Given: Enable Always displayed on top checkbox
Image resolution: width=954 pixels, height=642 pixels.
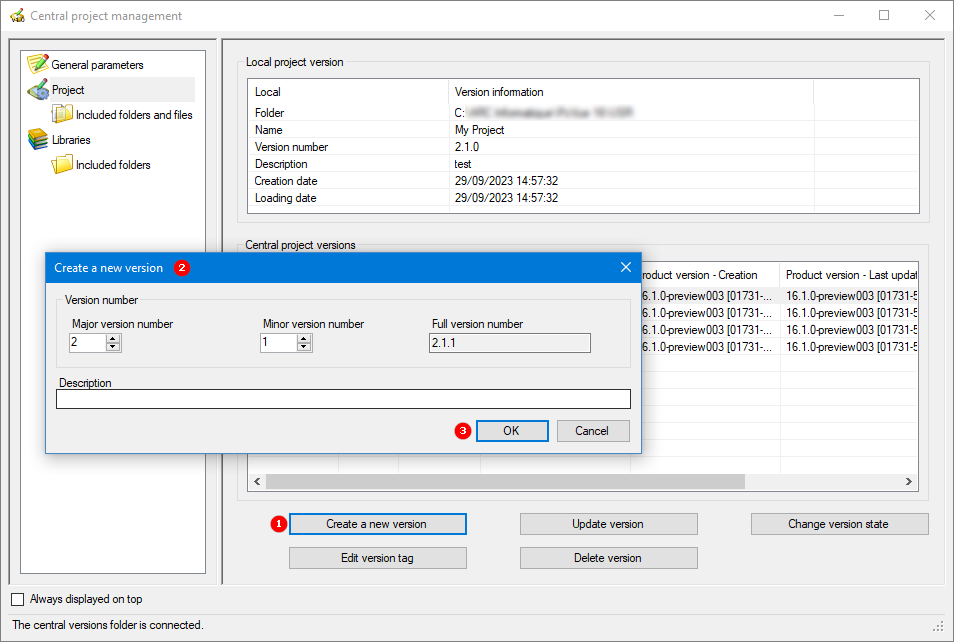Looking at the screenshot, I should (x=18, y=599).
